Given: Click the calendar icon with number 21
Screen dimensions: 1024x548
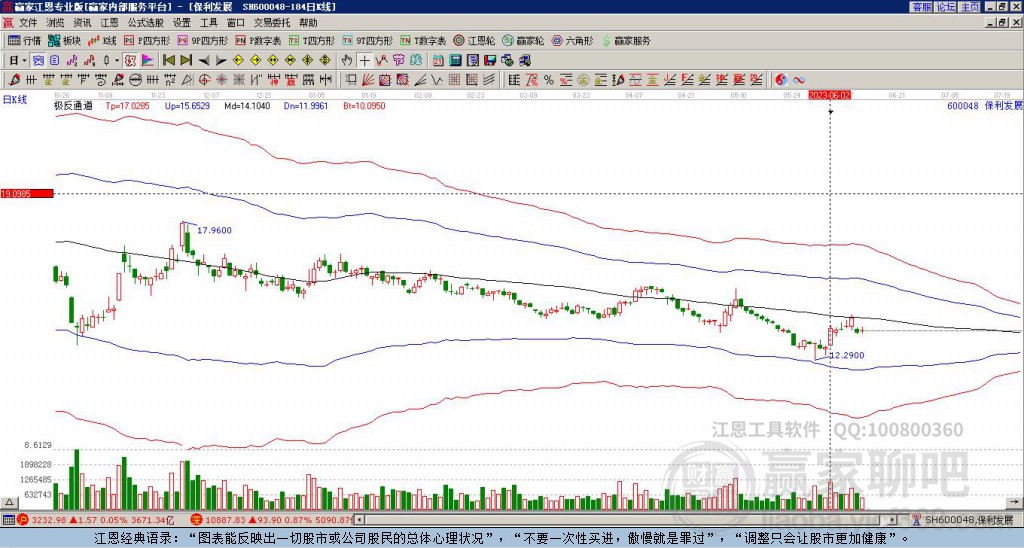Looking at the screenshot, I should (438, 61).
